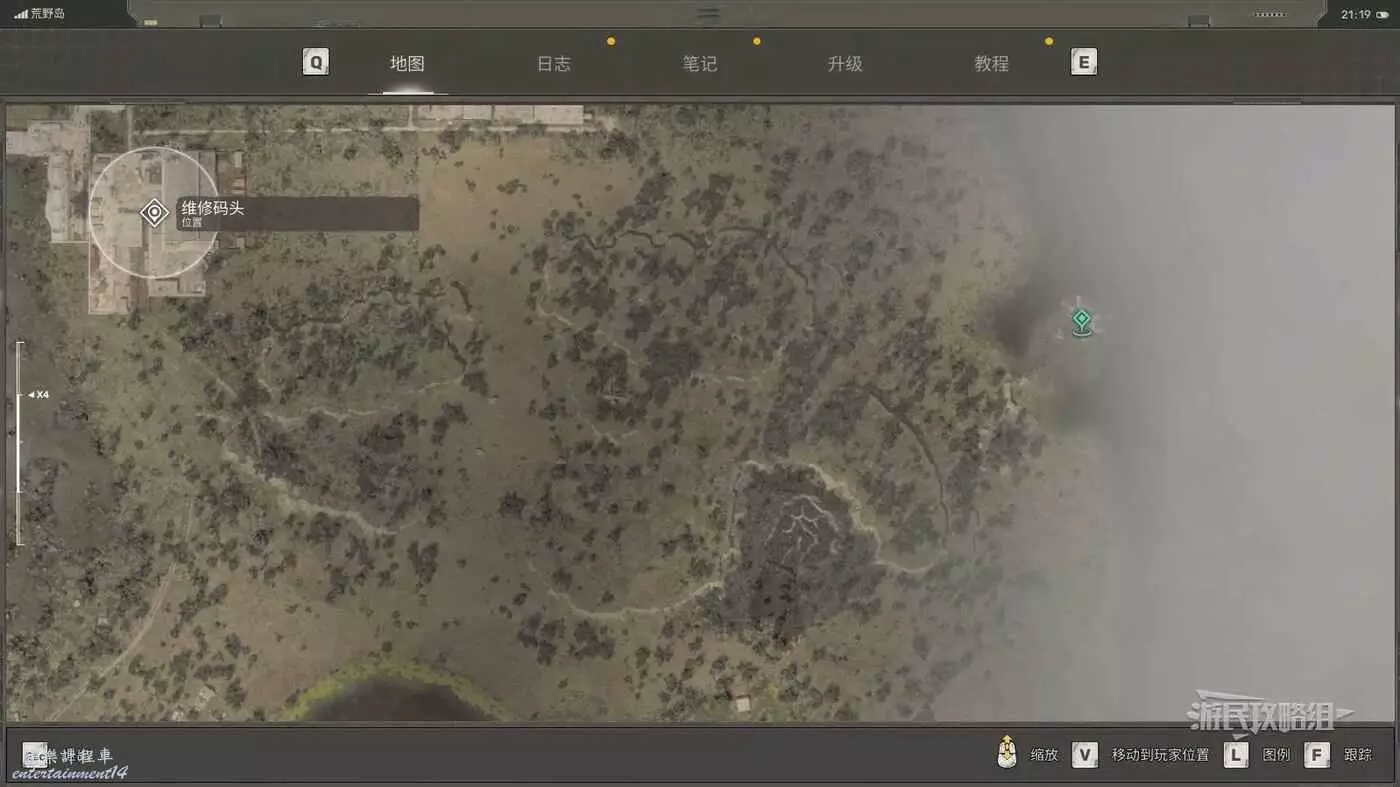Image resolution: width=1400 pixels, height=787 pixels.
Task: Click the 移动到玩家位置 label
Action: 1160,755
